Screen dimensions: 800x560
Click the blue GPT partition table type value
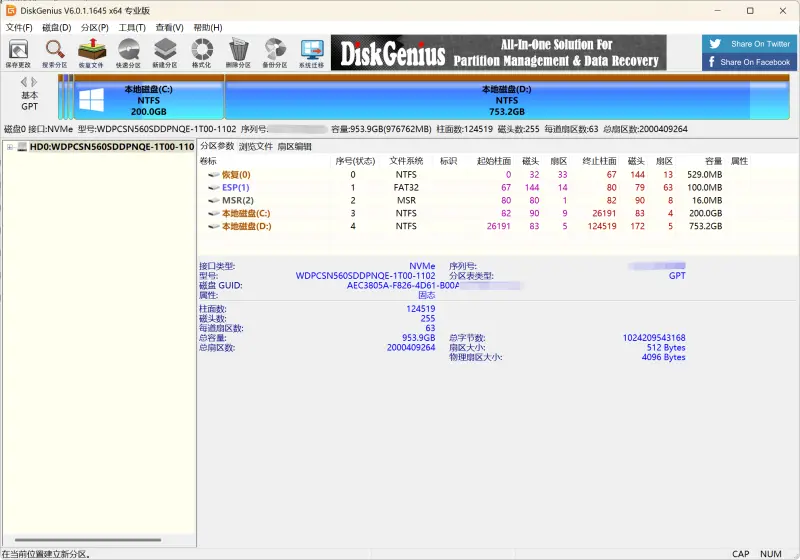point(677,275)
